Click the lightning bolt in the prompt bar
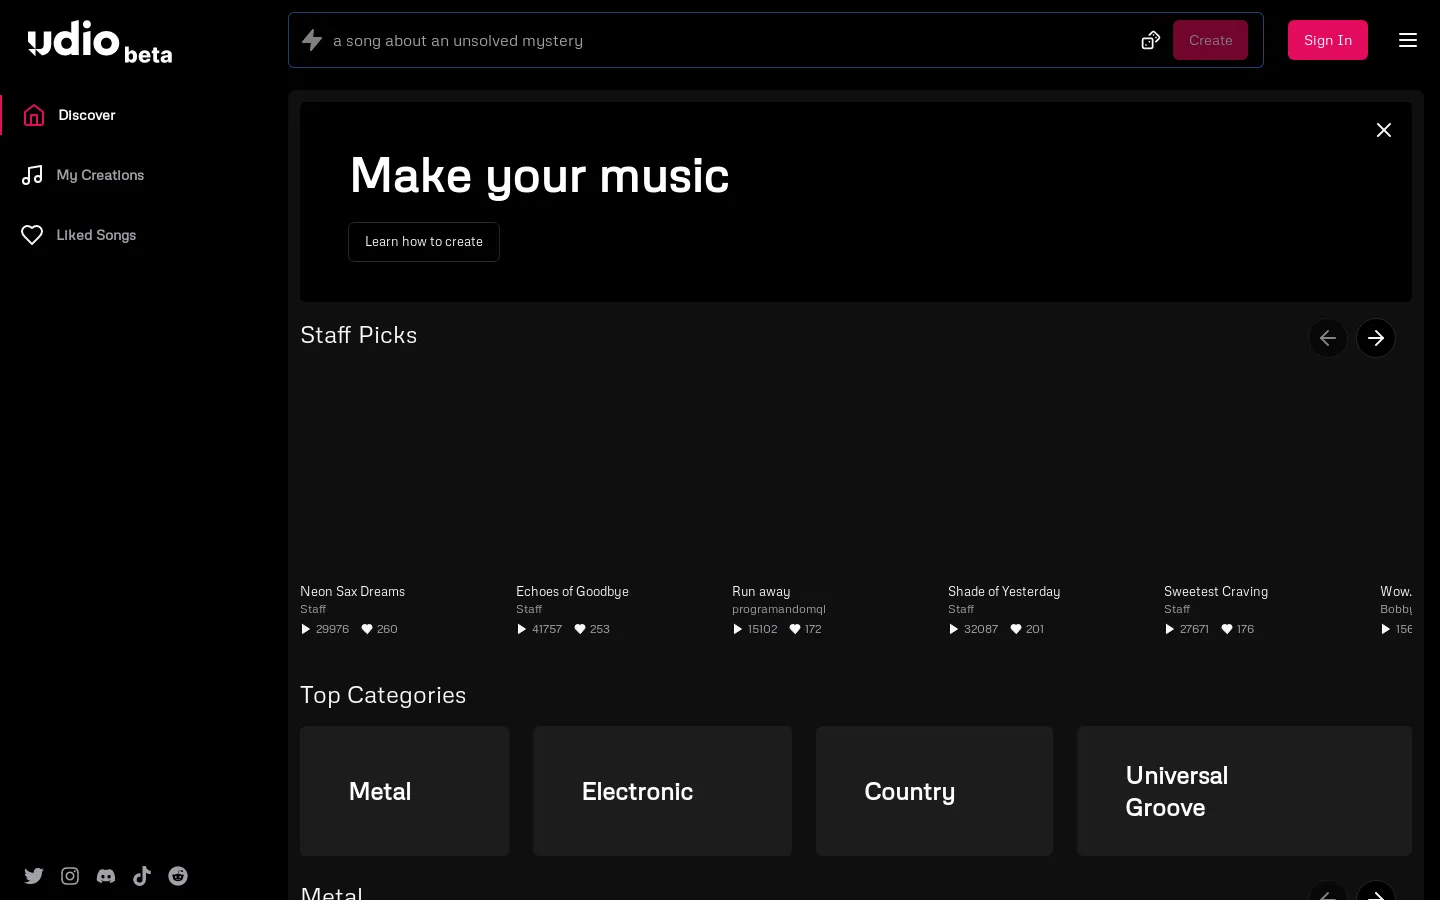Image resolution: width=1440 pixels, height=900 pixels. click(x=312, y=40)
